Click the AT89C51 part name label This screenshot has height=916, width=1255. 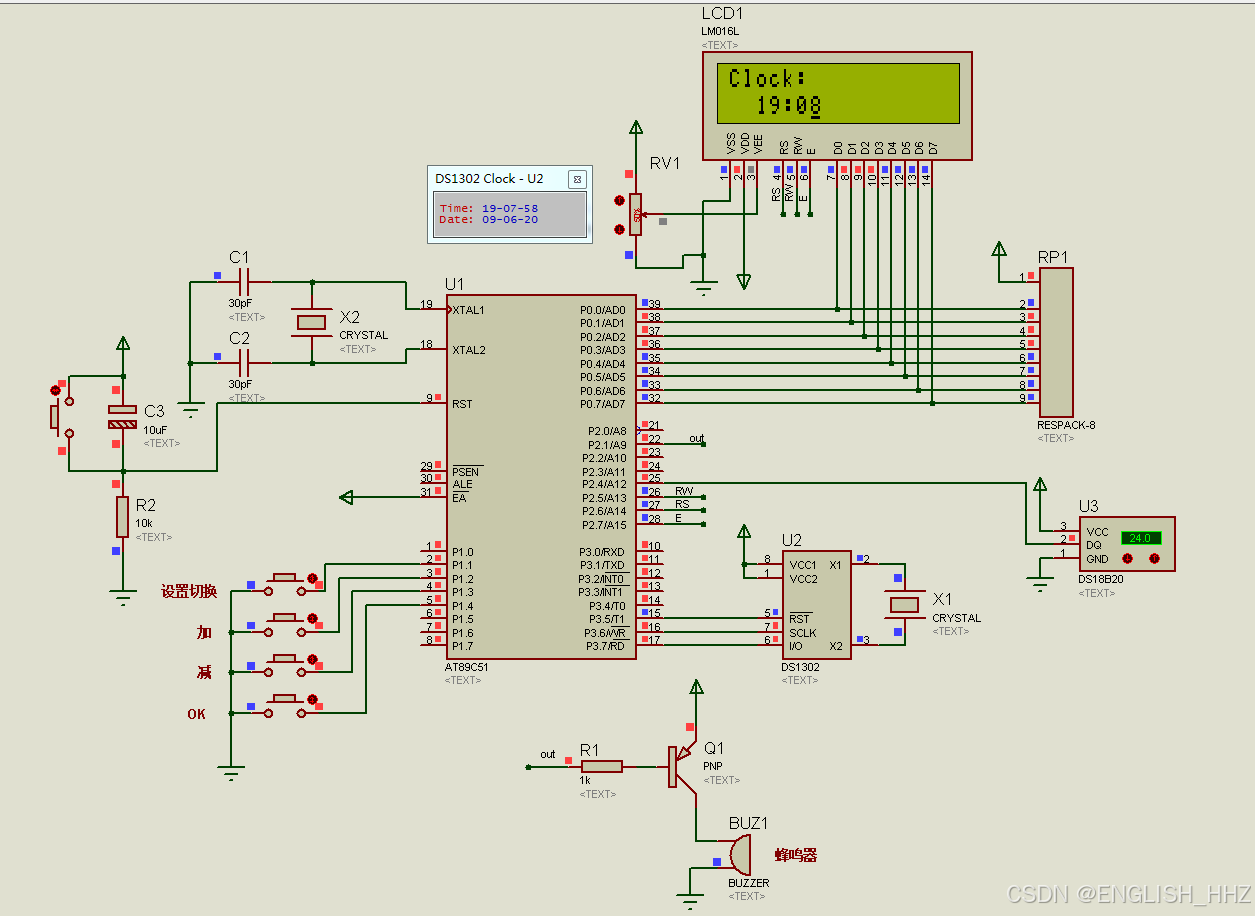click(468, 667)
